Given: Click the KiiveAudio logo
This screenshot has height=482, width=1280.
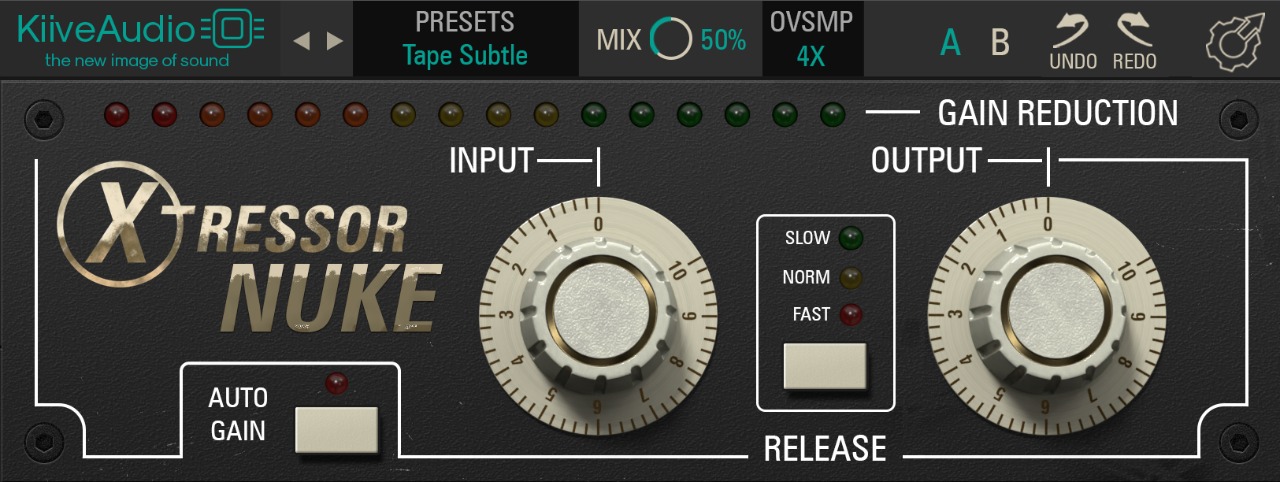Looking at the screenshot, I should (140, 39).
